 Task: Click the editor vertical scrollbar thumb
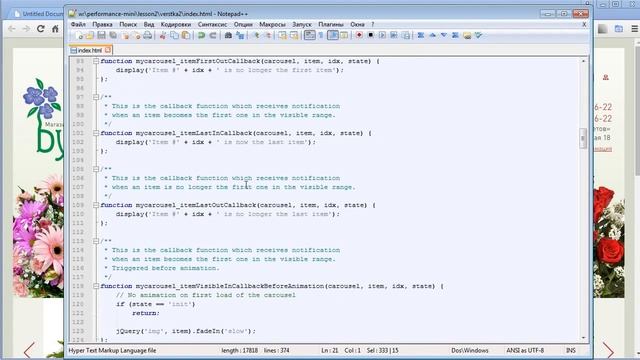583,138
